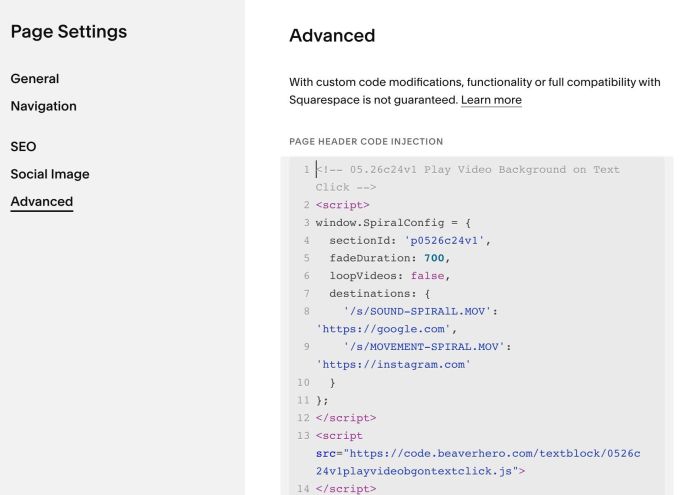Image resolution: width=700 pixels, height=495 pixels.
Task: Select the Advanced tab in sidebar
Action: (x=42, y=201)
